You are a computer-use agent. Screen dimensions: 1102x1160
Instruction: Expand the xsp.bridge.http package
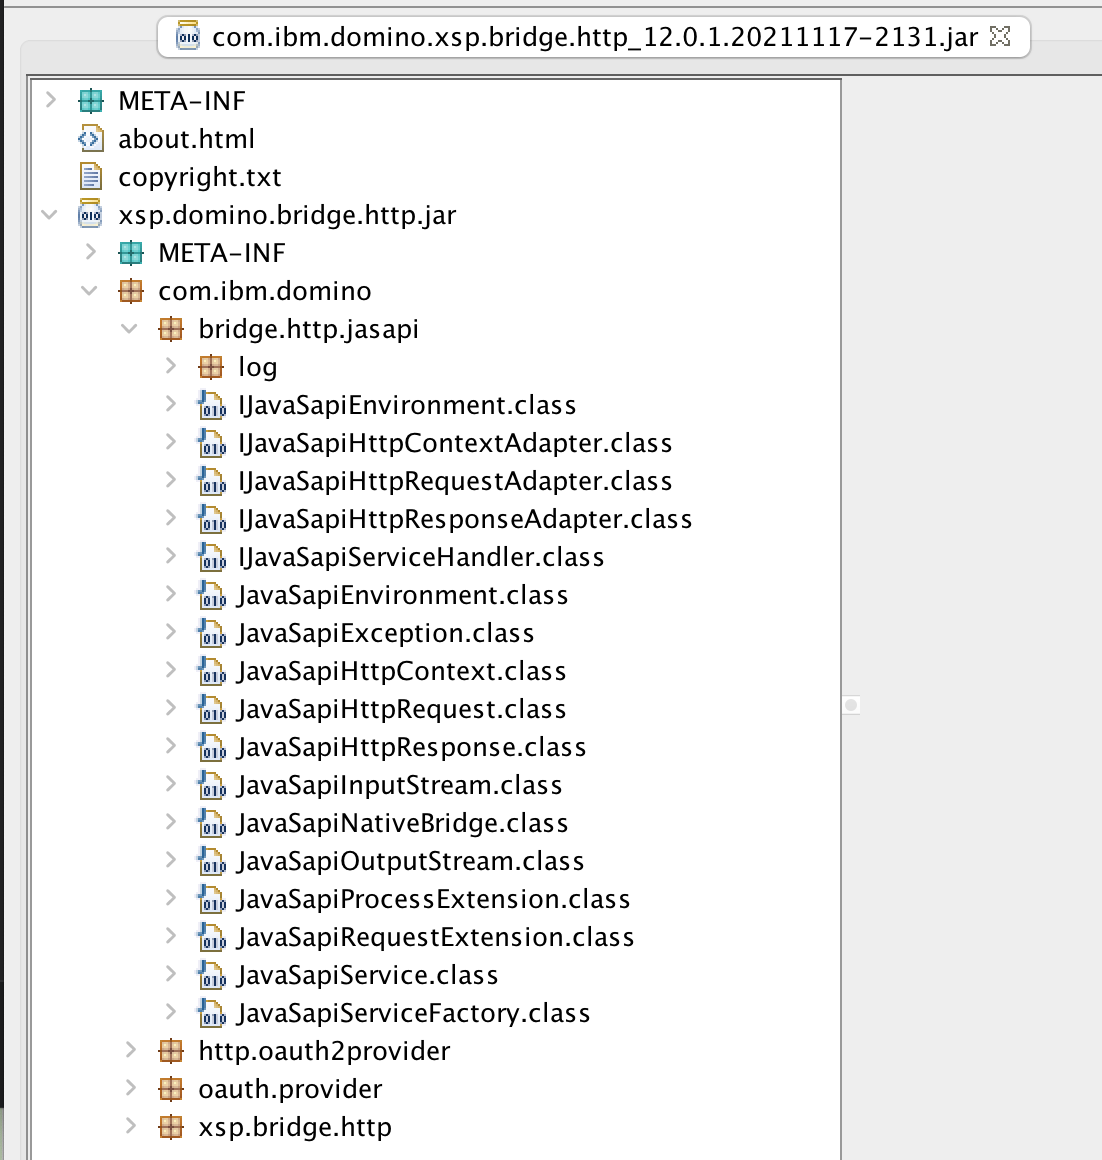point(130,1127)
